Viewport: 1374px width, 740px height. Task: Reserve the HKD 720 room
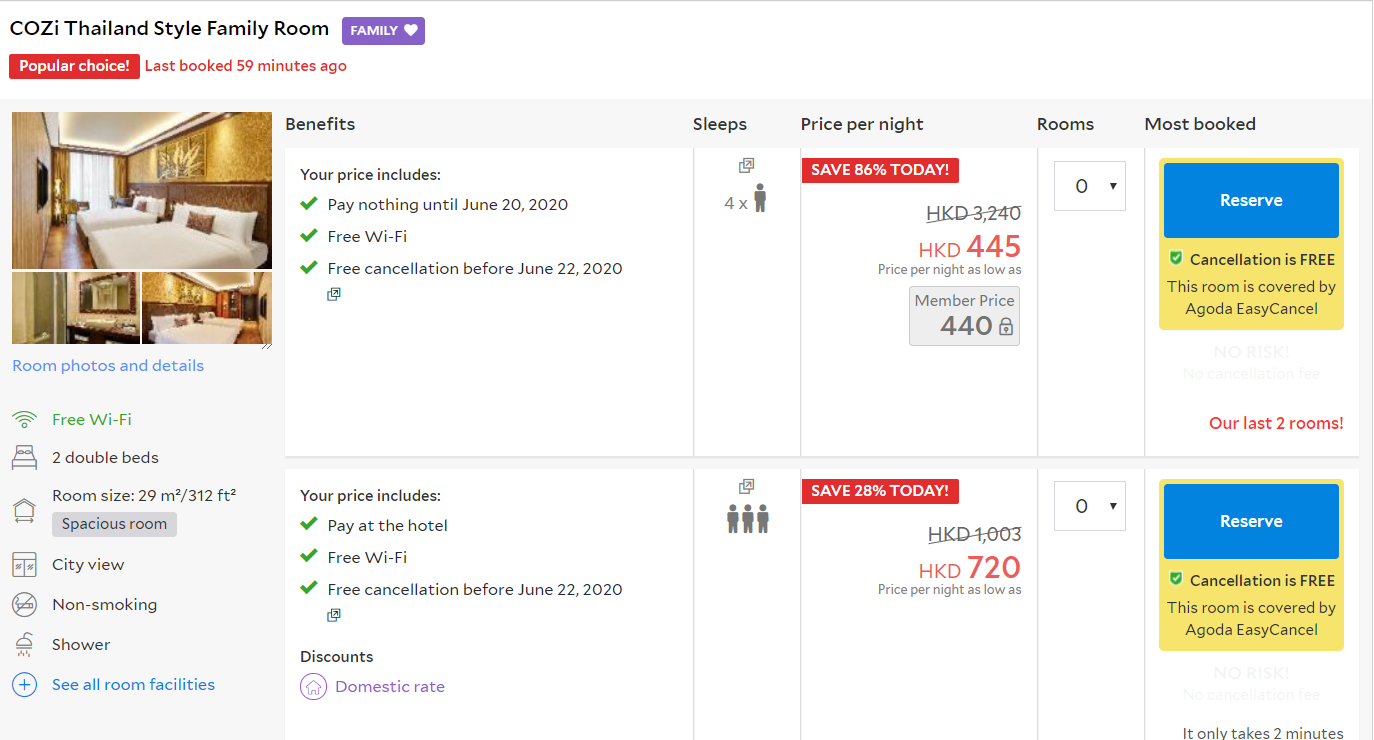(x=1251, y=521)
